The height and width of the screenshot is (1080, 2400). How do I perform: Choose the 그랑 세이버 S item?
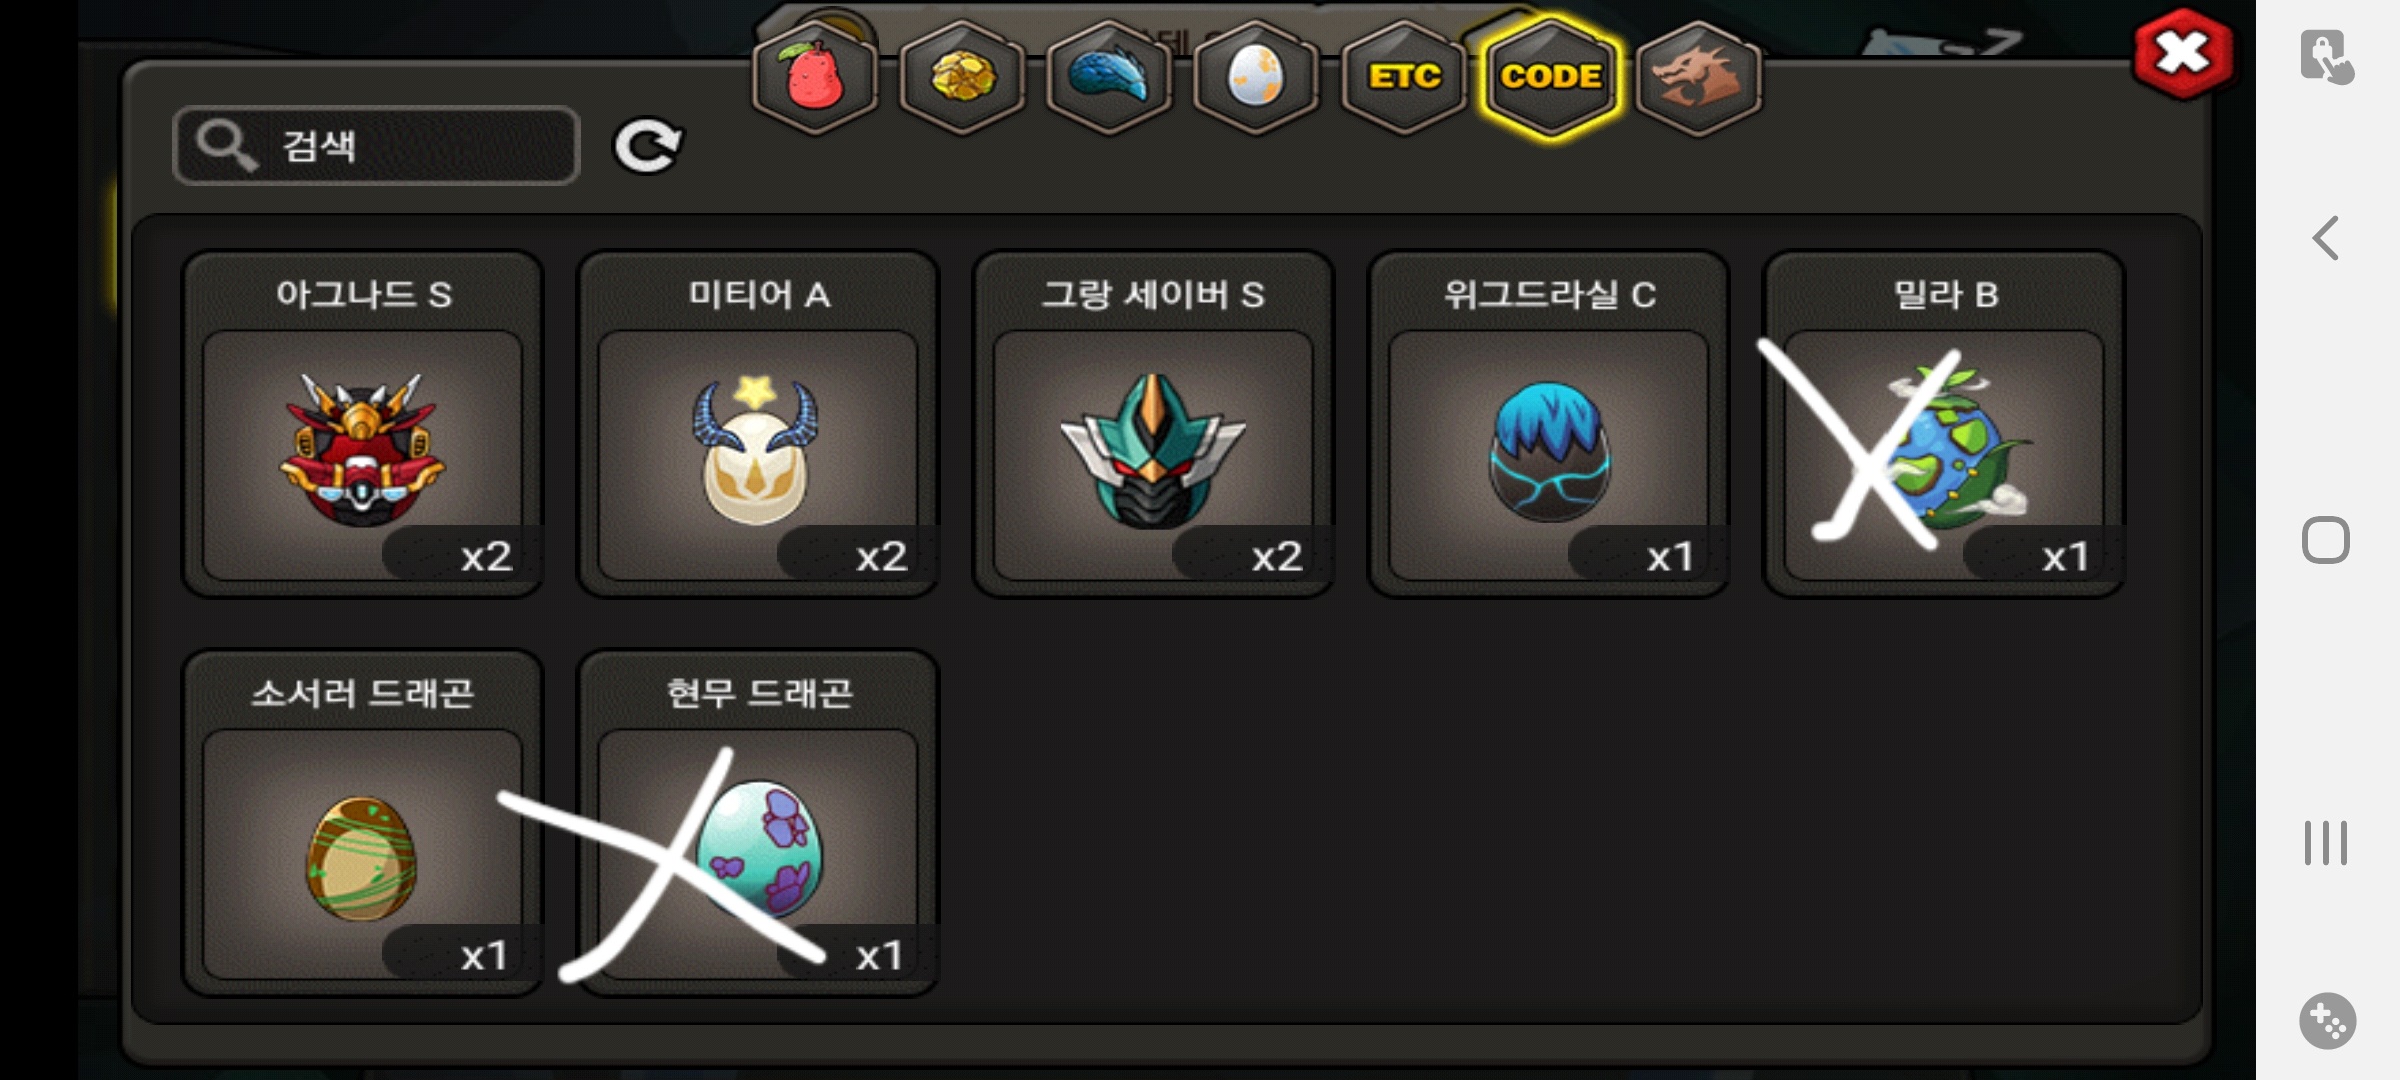point(1153,424)
